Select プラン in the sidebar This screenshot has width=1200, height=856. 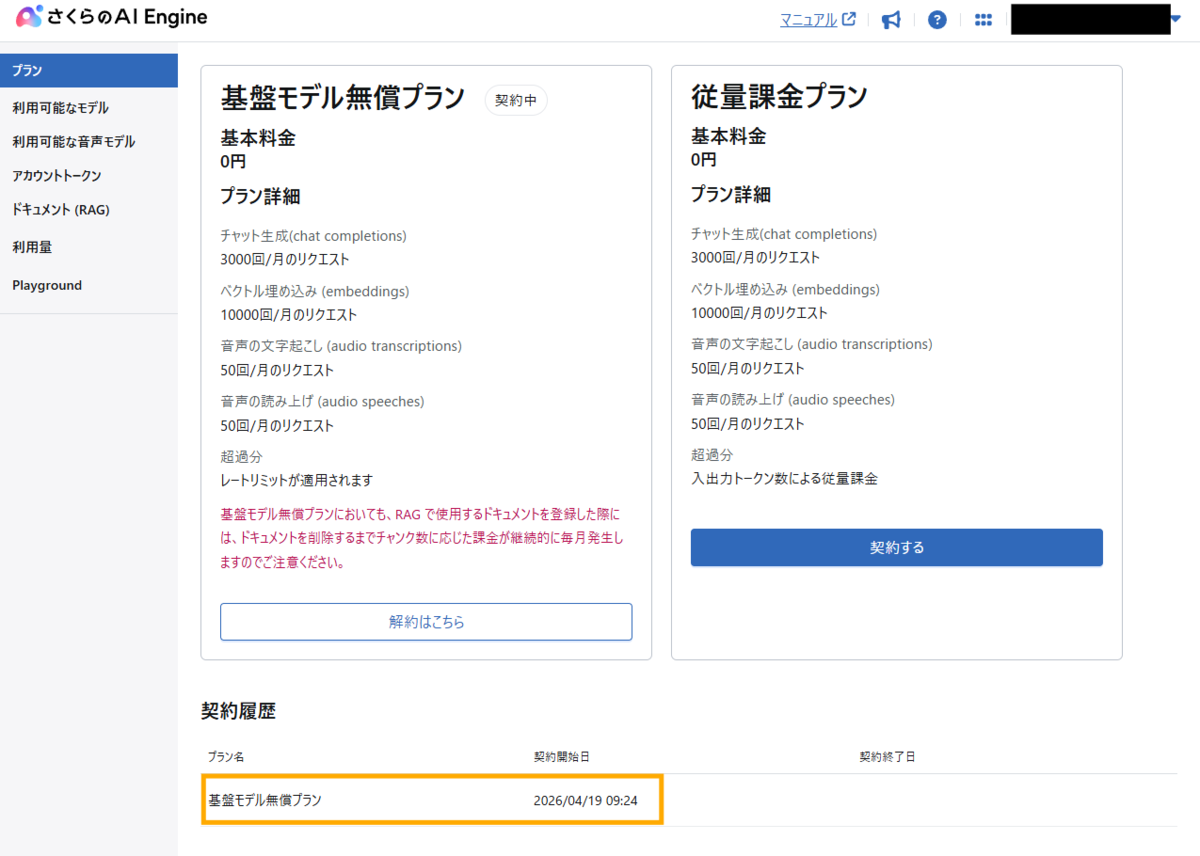point(89,70)
